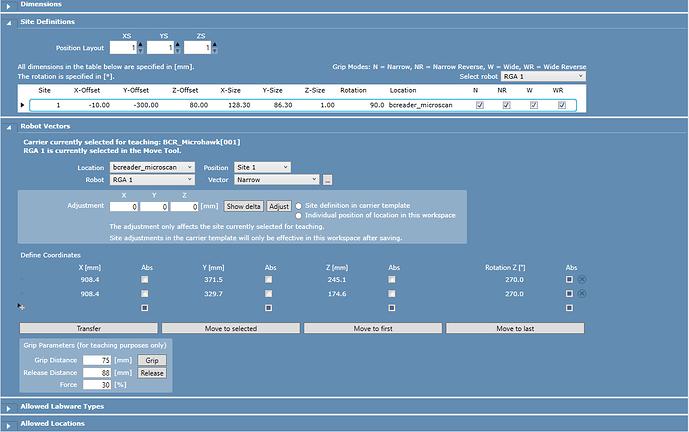Viewport: 689px width, 432px height.
Task: Enable Y Abs for the 371.5 row
Action: pyautogui.click(x=268, y=280)
